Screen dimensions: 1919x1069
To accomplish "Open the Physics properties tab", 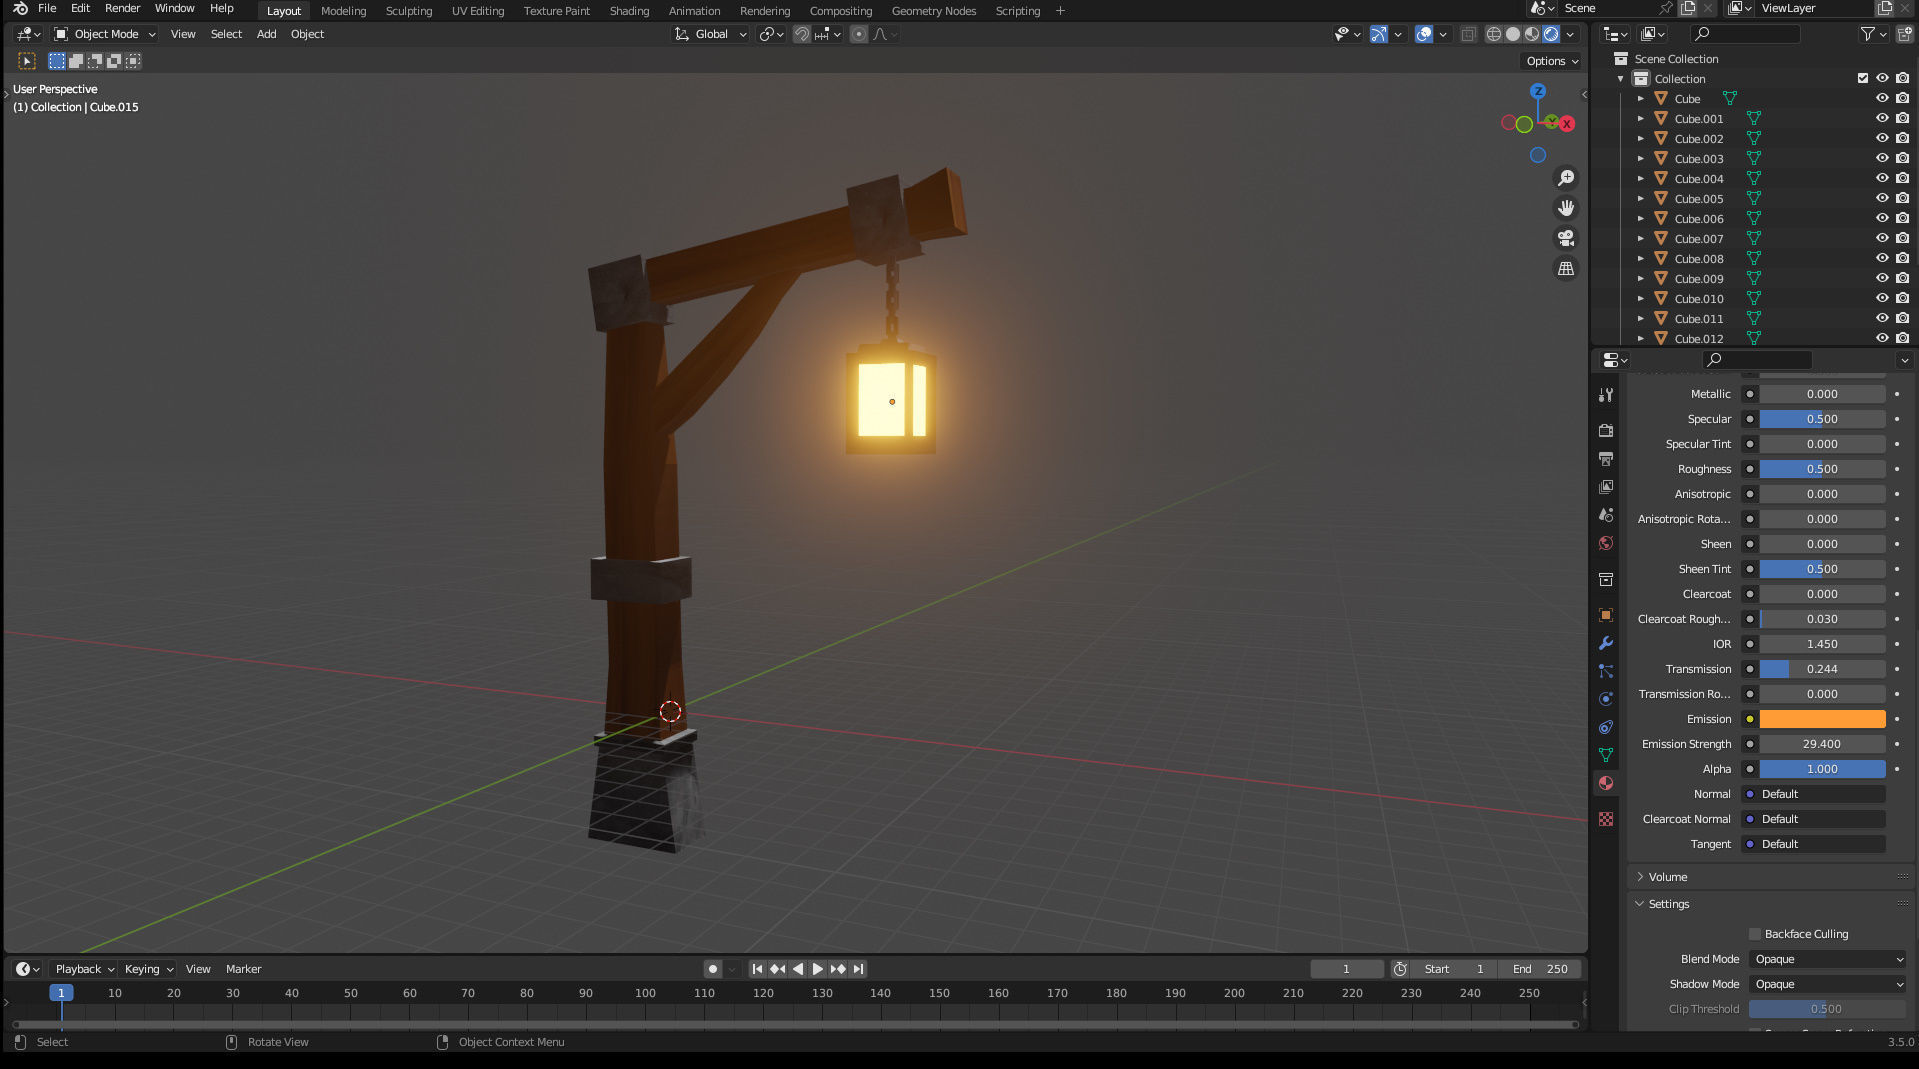I will pos(1606,699).
